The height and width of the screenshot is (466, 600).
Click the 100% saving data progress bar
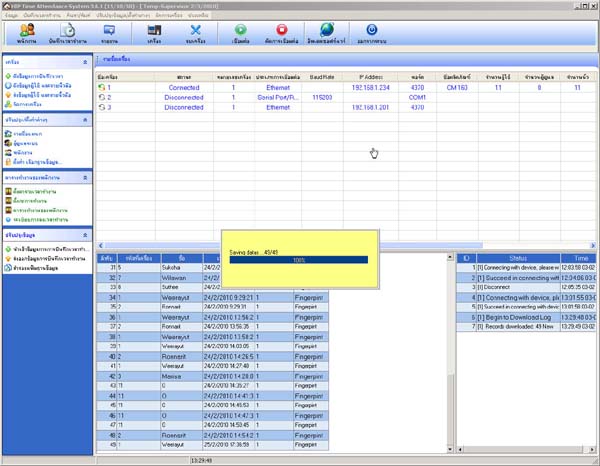coord(298,260)
